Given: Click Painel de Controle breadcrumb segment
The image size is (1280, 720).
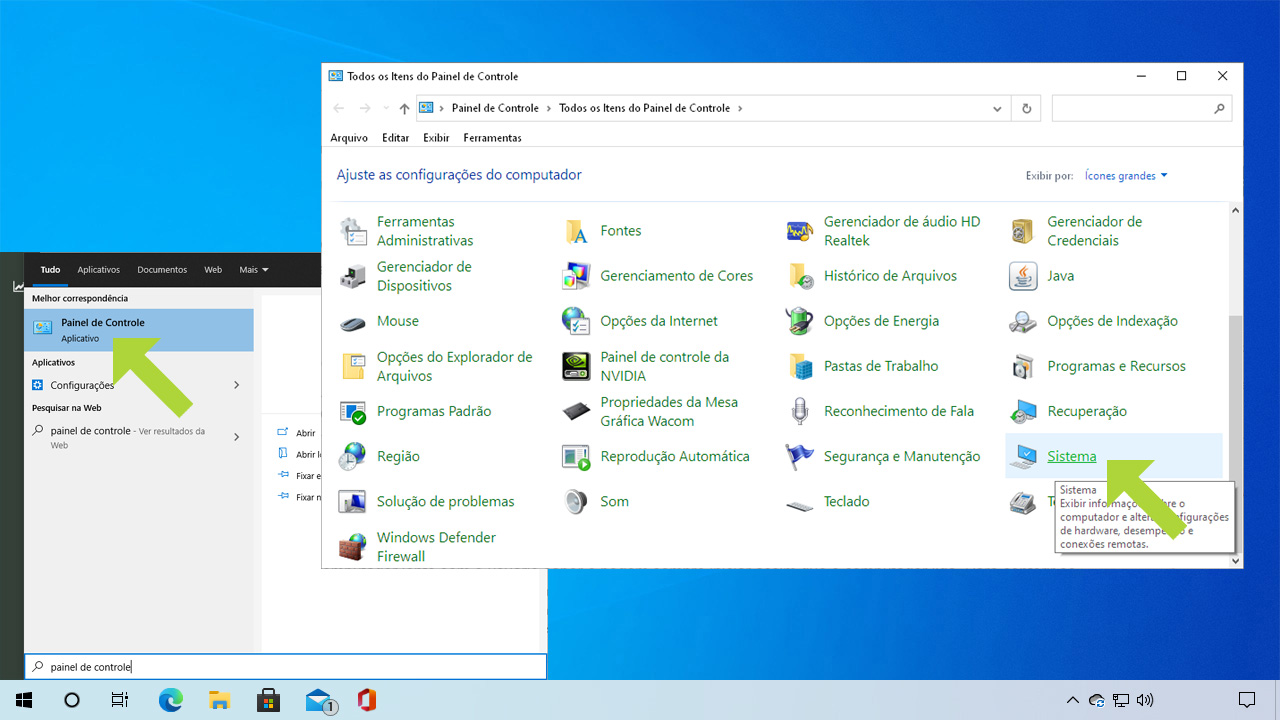Looking at the screenshot, I should coord(495,108).
